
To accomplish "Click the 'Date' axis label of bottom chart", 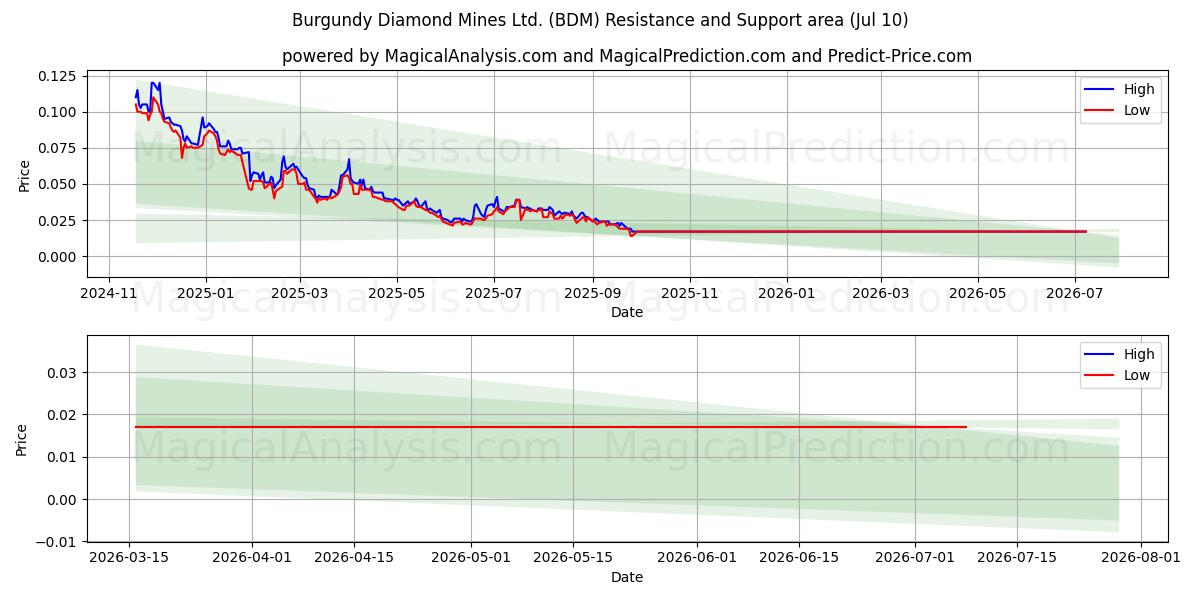I will 627,578.
